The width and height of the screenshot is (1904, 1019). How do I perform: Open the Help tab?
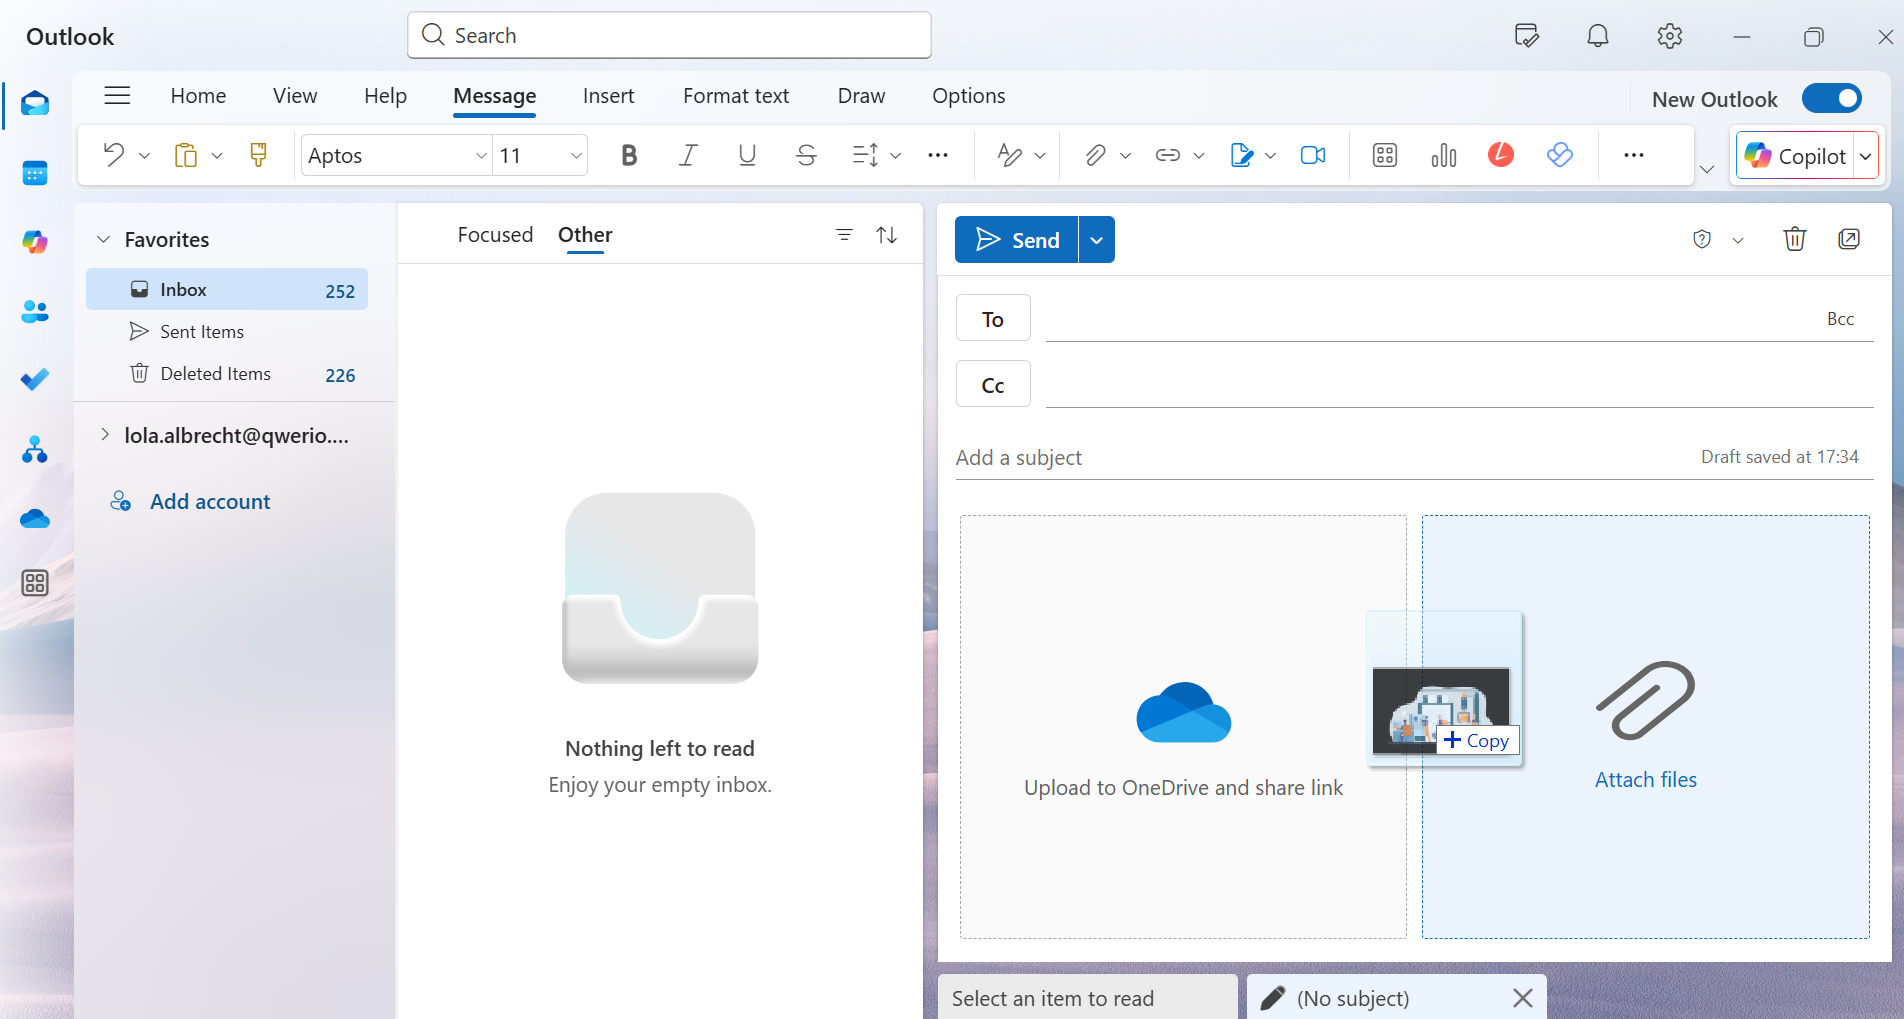(x=385, y=96)
